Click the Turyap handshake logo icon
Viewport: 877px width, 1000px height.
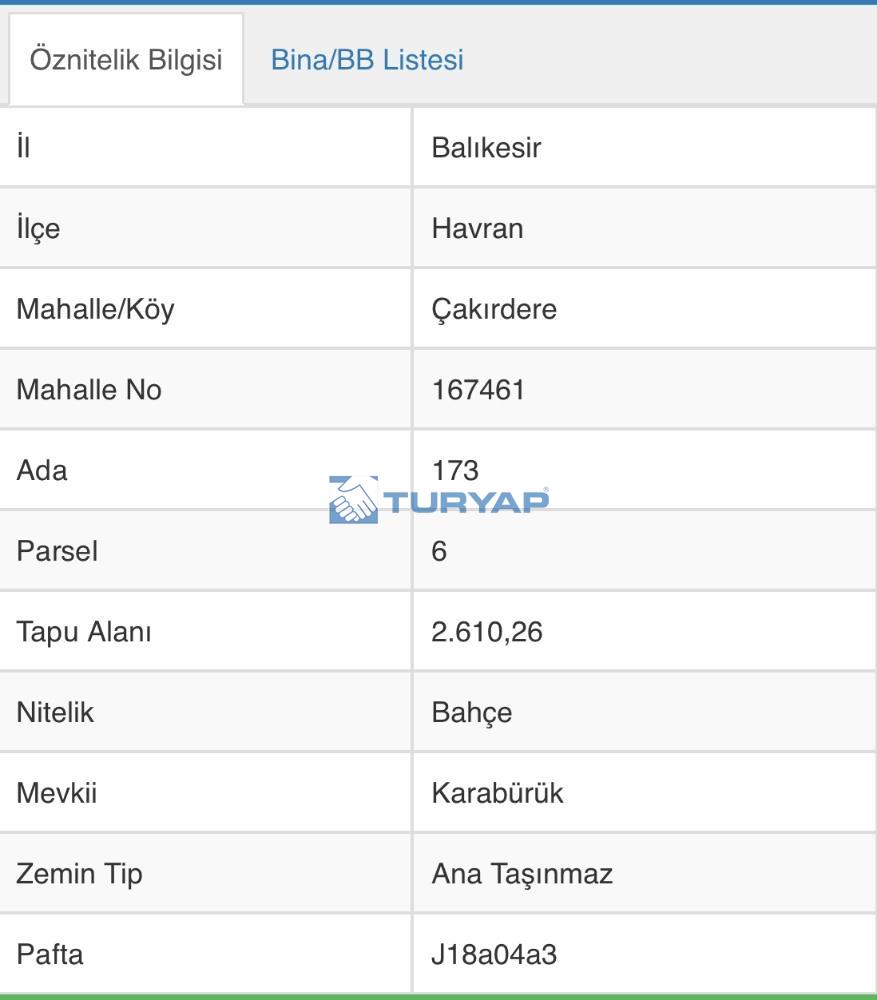click(353, 499)
